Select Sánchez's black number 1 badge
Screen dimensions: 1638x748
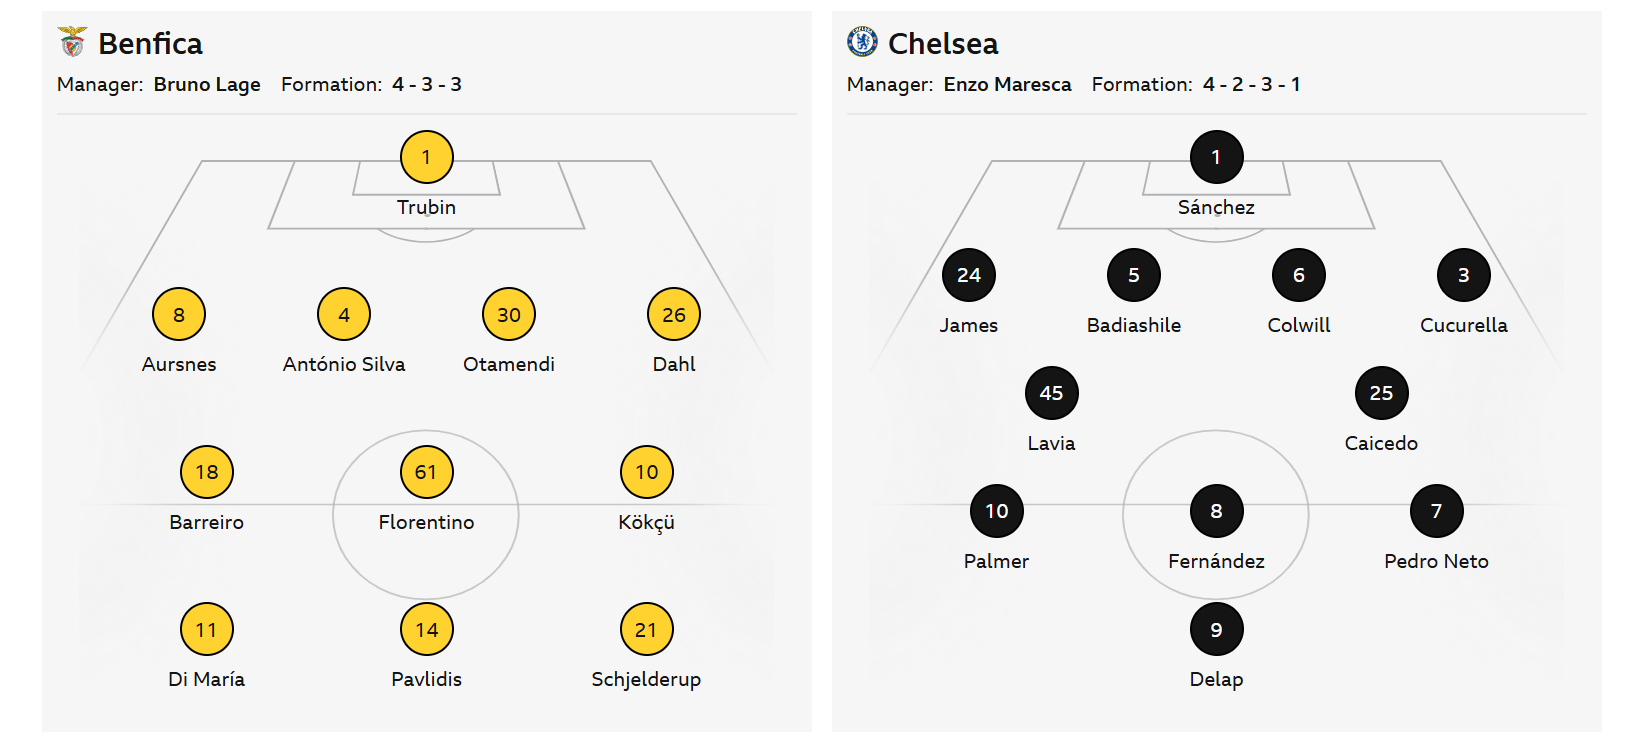click(1217, 157)
